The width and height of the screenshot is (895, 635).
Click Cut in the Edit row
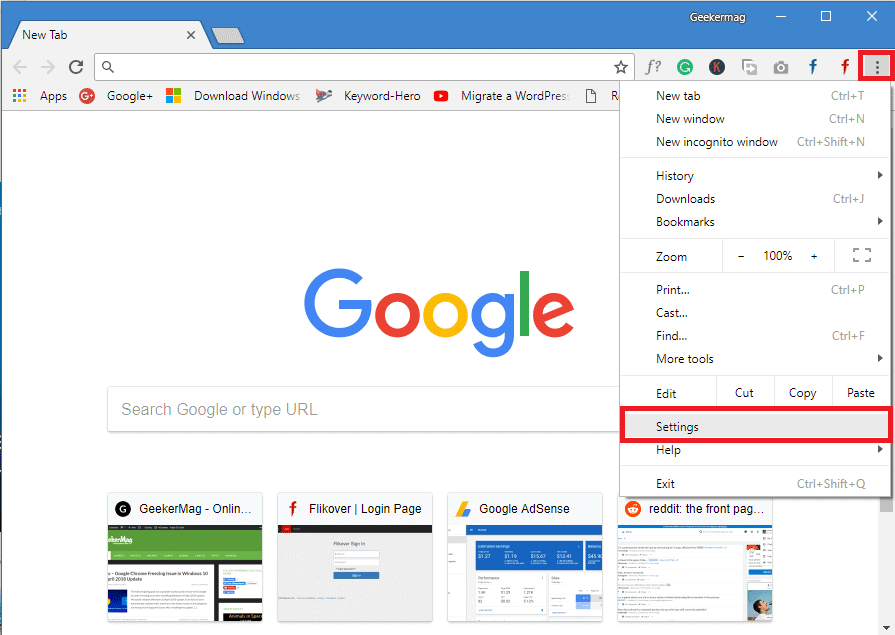[744, 393]
